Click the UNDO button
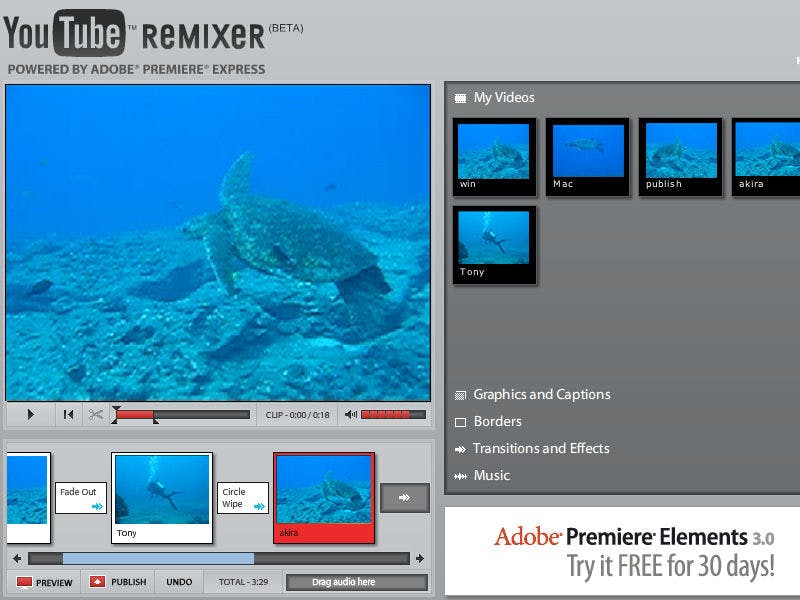The image size is (800, 600). [x=179, y=582]
